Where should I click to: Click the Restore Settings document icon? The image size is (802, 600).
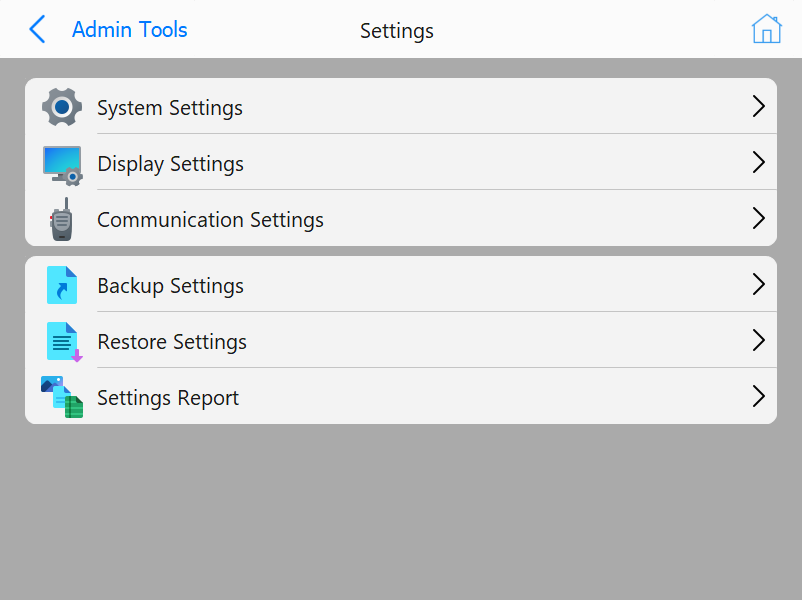point(64,342)
